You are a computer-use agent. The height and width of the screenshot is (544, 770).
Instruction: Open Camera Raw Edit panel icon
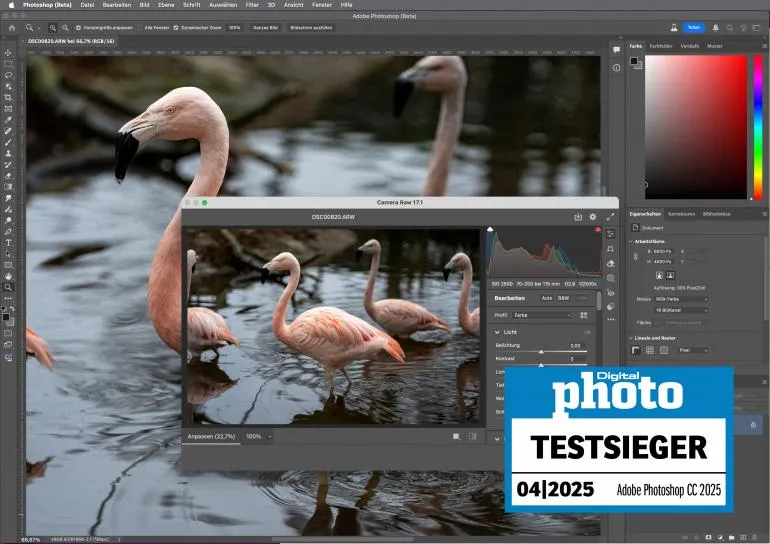(610, 234)
